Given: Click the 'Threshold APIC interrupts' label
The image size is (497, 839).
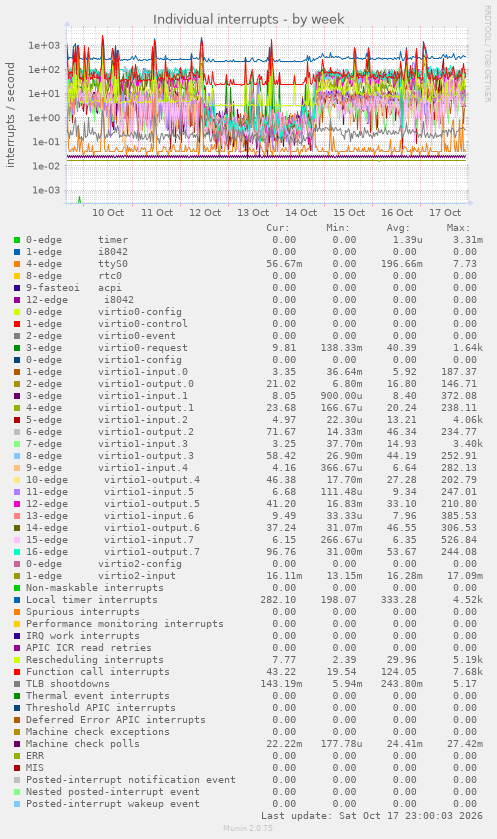Looking at the screenshot, I should tap(101, 708).
